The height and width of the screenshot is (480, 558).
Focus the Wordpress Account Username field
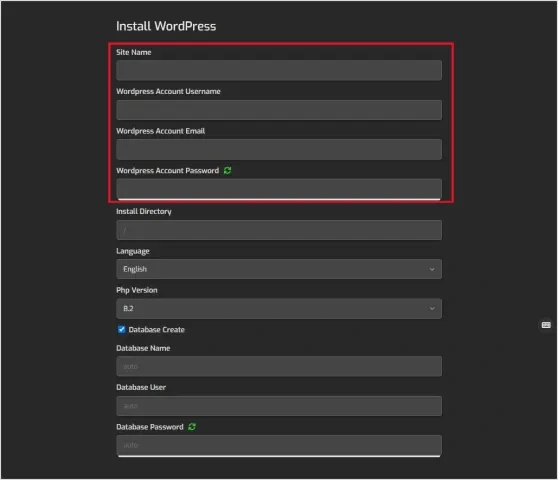(x=279, y=110)
